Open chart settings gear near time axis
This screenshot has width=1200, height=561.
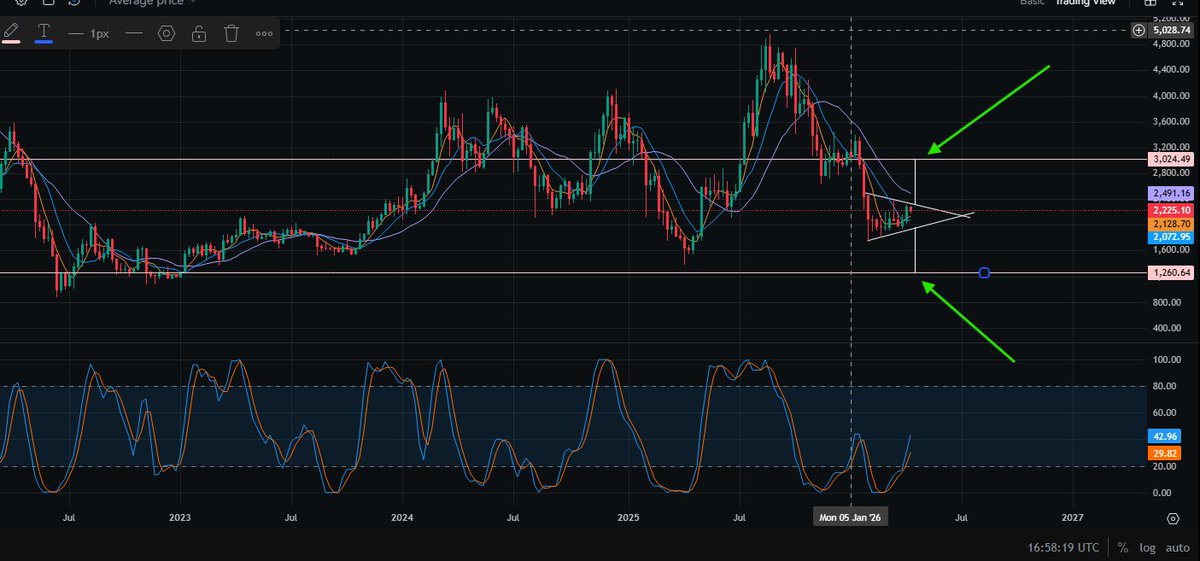pos(1172,518)
